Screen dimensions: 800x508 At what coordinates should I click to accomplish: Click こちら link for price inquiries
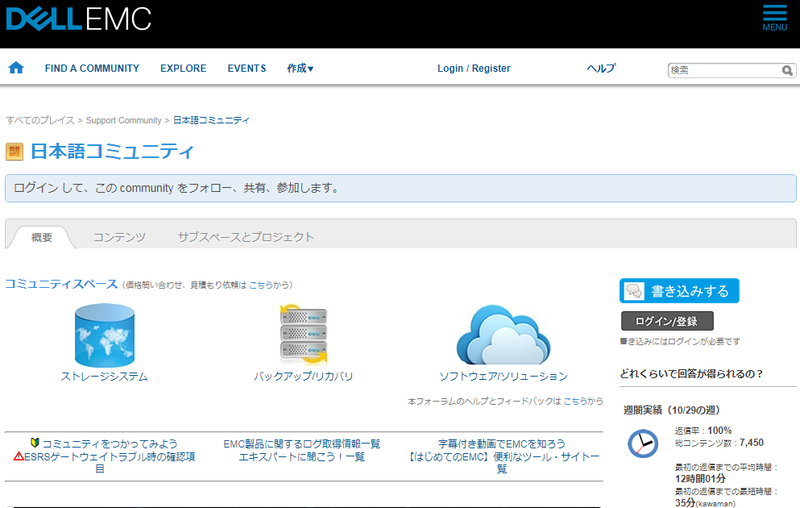point(260,285)
